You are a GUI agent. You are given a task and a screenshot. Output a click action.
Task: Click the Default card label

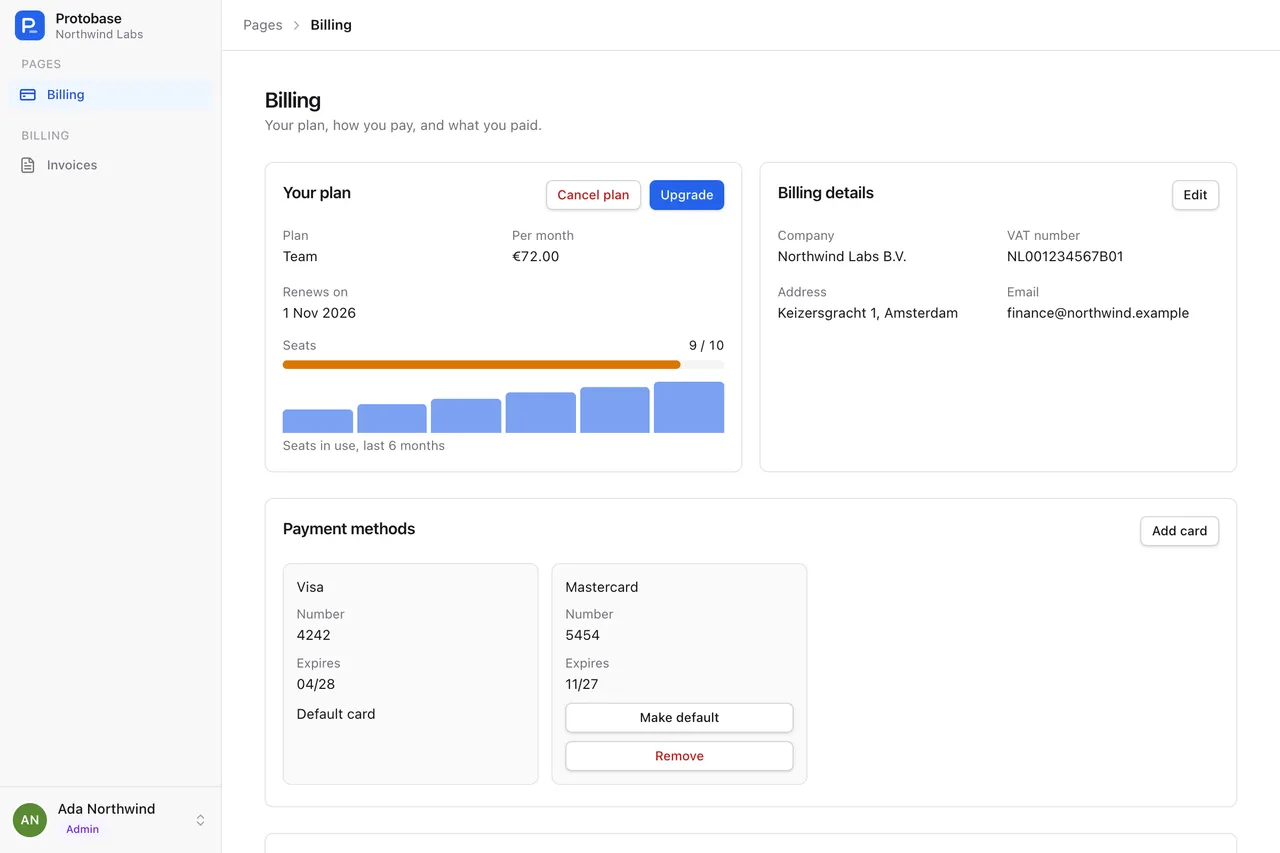[336, 714]
